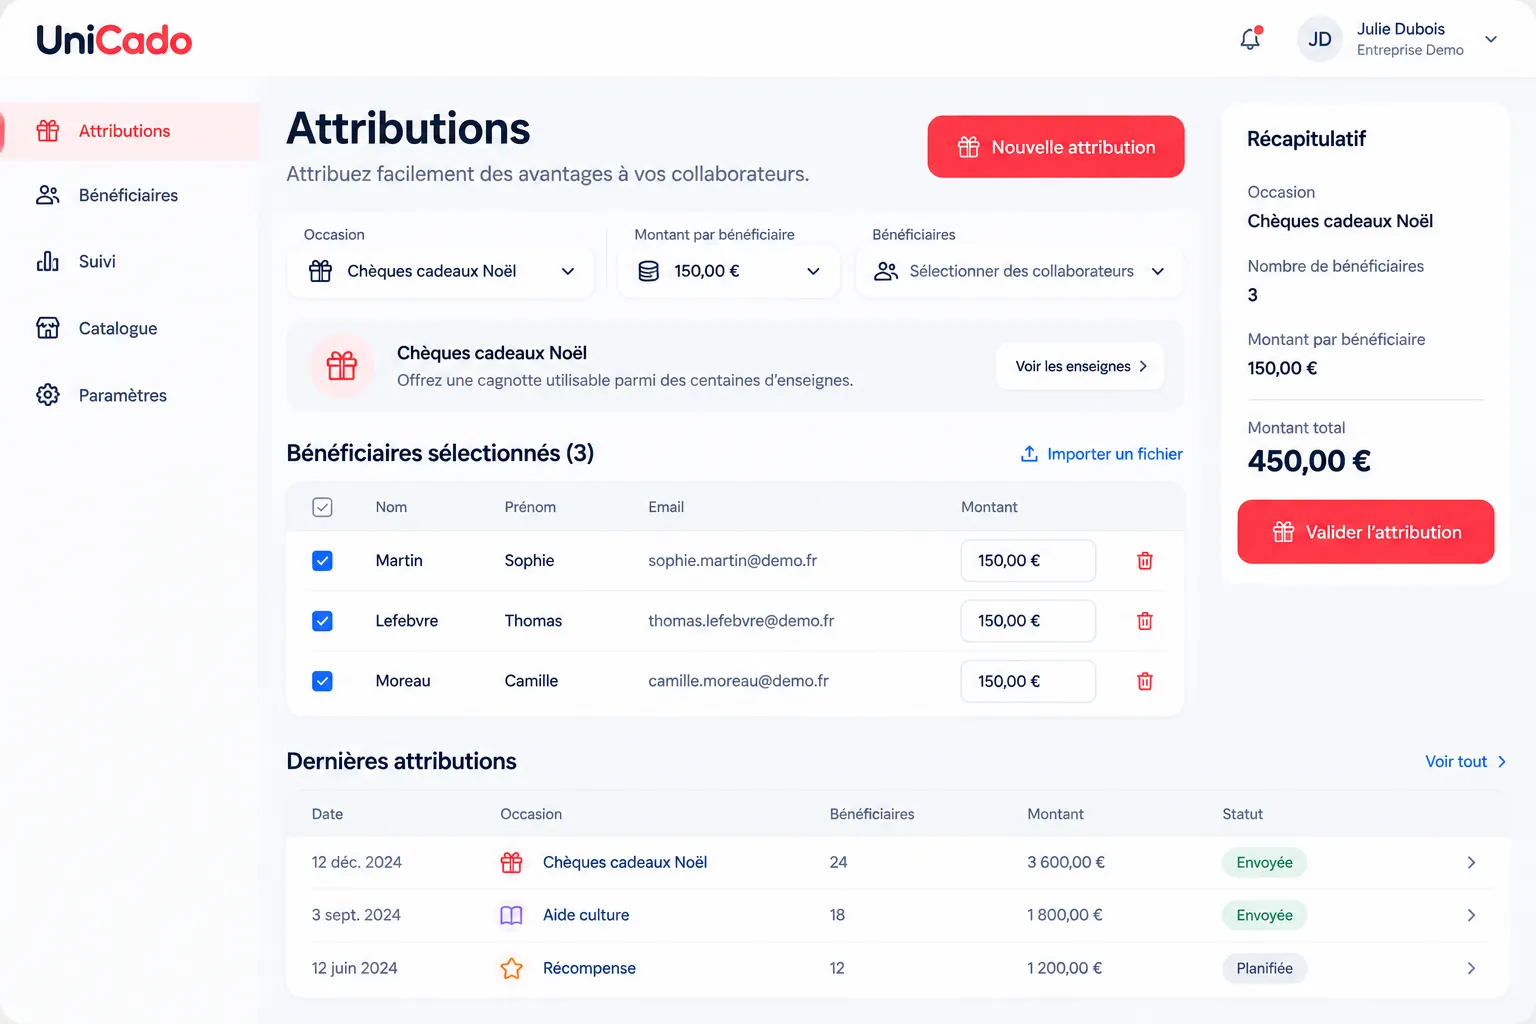Image resolution: width=1536 pixels, height=1024 pixels.
Task: Click the UniCado logo
Action: click(114, 40)
